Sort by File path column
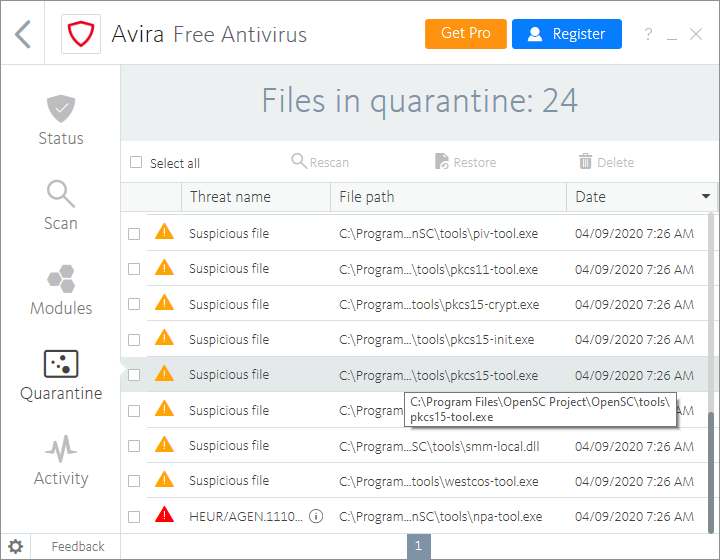This screenshot has height=560, width=720. point(448,197)
